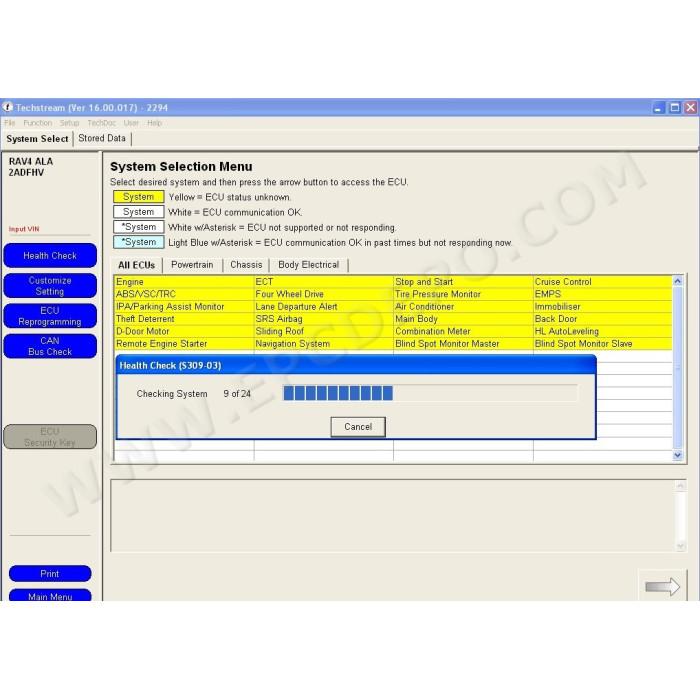This screenshot has width=700, height=700.
Task: Close the Techstream window
Action: point(691,108)
